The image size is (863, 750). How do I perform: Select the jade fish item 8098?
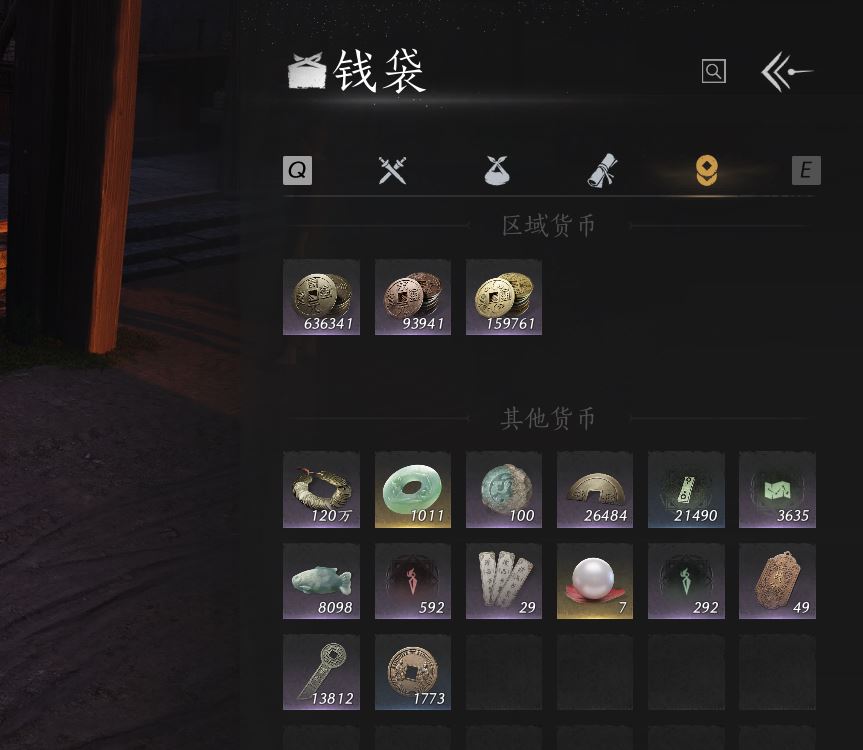[x=321, y=581]
